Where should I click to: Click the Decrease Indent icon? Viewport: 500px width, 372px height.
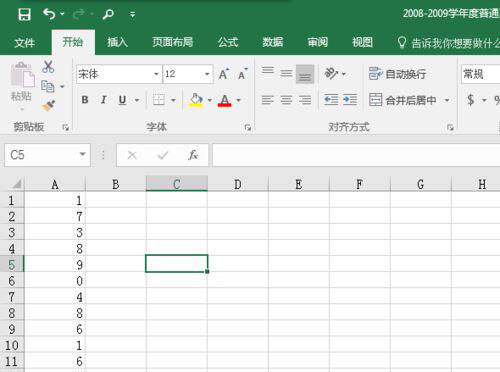[x=331, y=100]
